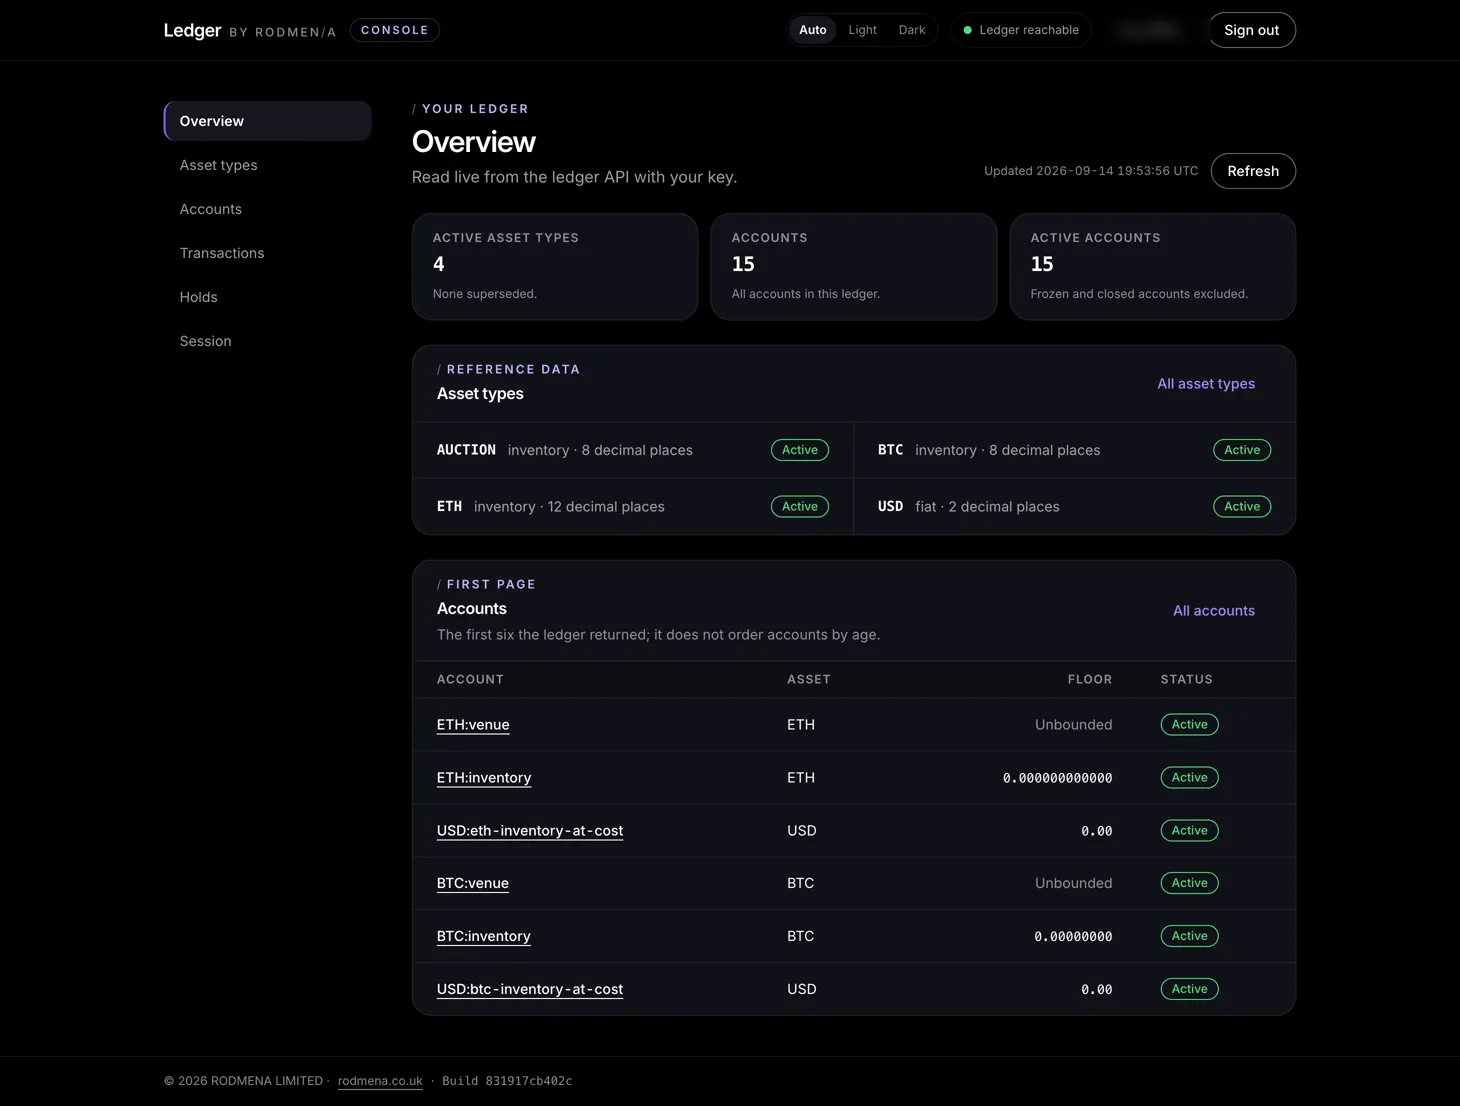The height and width of the screenshot is (1106, 1460).
Task: Click floor 0.00000000 for BTC:inventory
Action: pos(1073,937)
